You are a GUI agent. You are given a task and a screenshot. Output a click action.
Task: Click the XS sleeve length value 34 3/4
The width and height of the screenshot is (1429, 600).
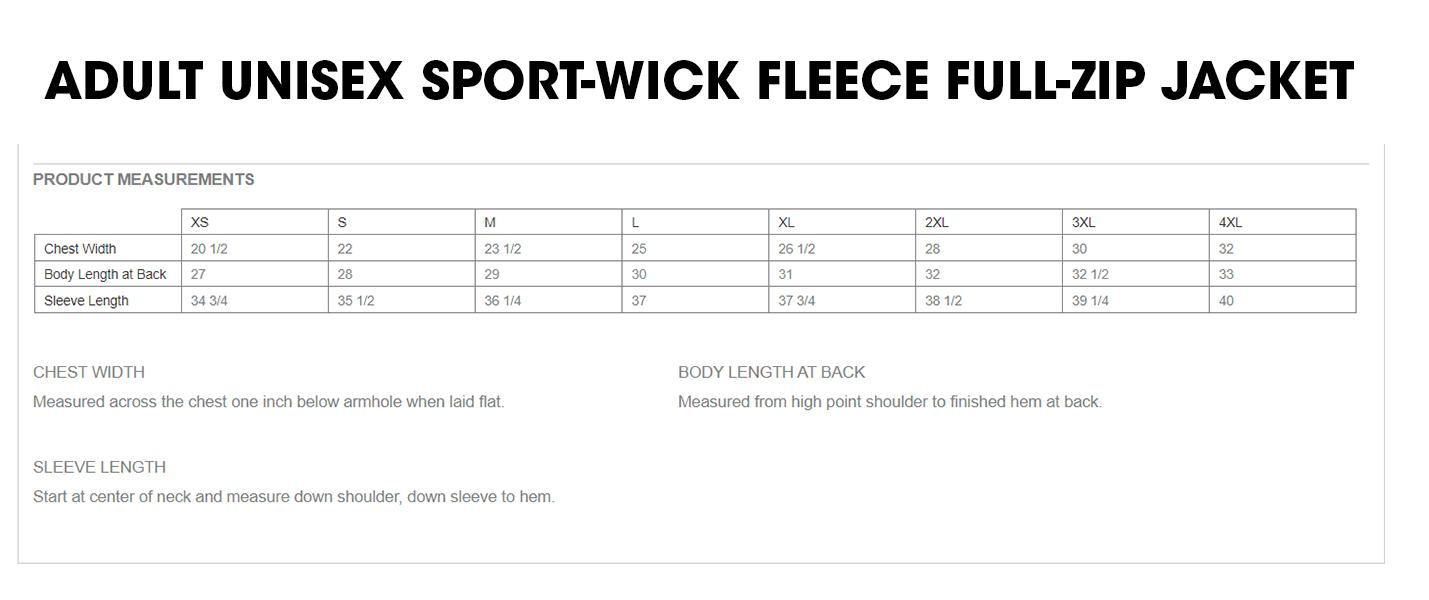point(207,301)
